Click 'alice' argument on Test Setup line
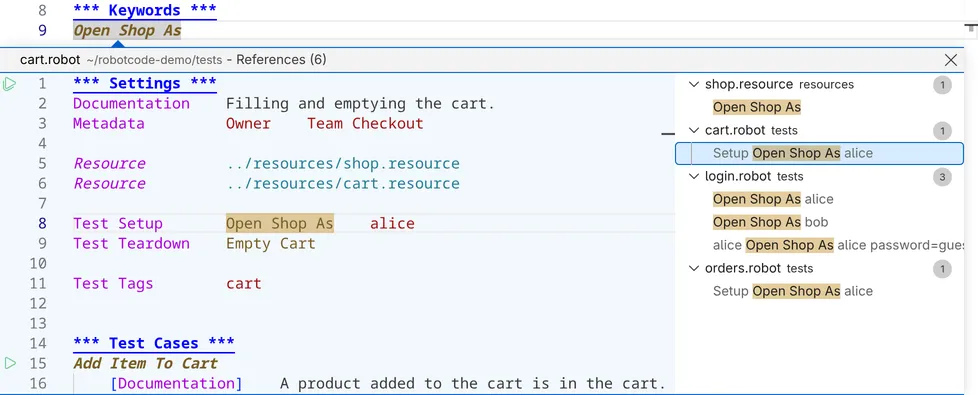Viewport: 978px width, 395px height. tap(392, 223)
